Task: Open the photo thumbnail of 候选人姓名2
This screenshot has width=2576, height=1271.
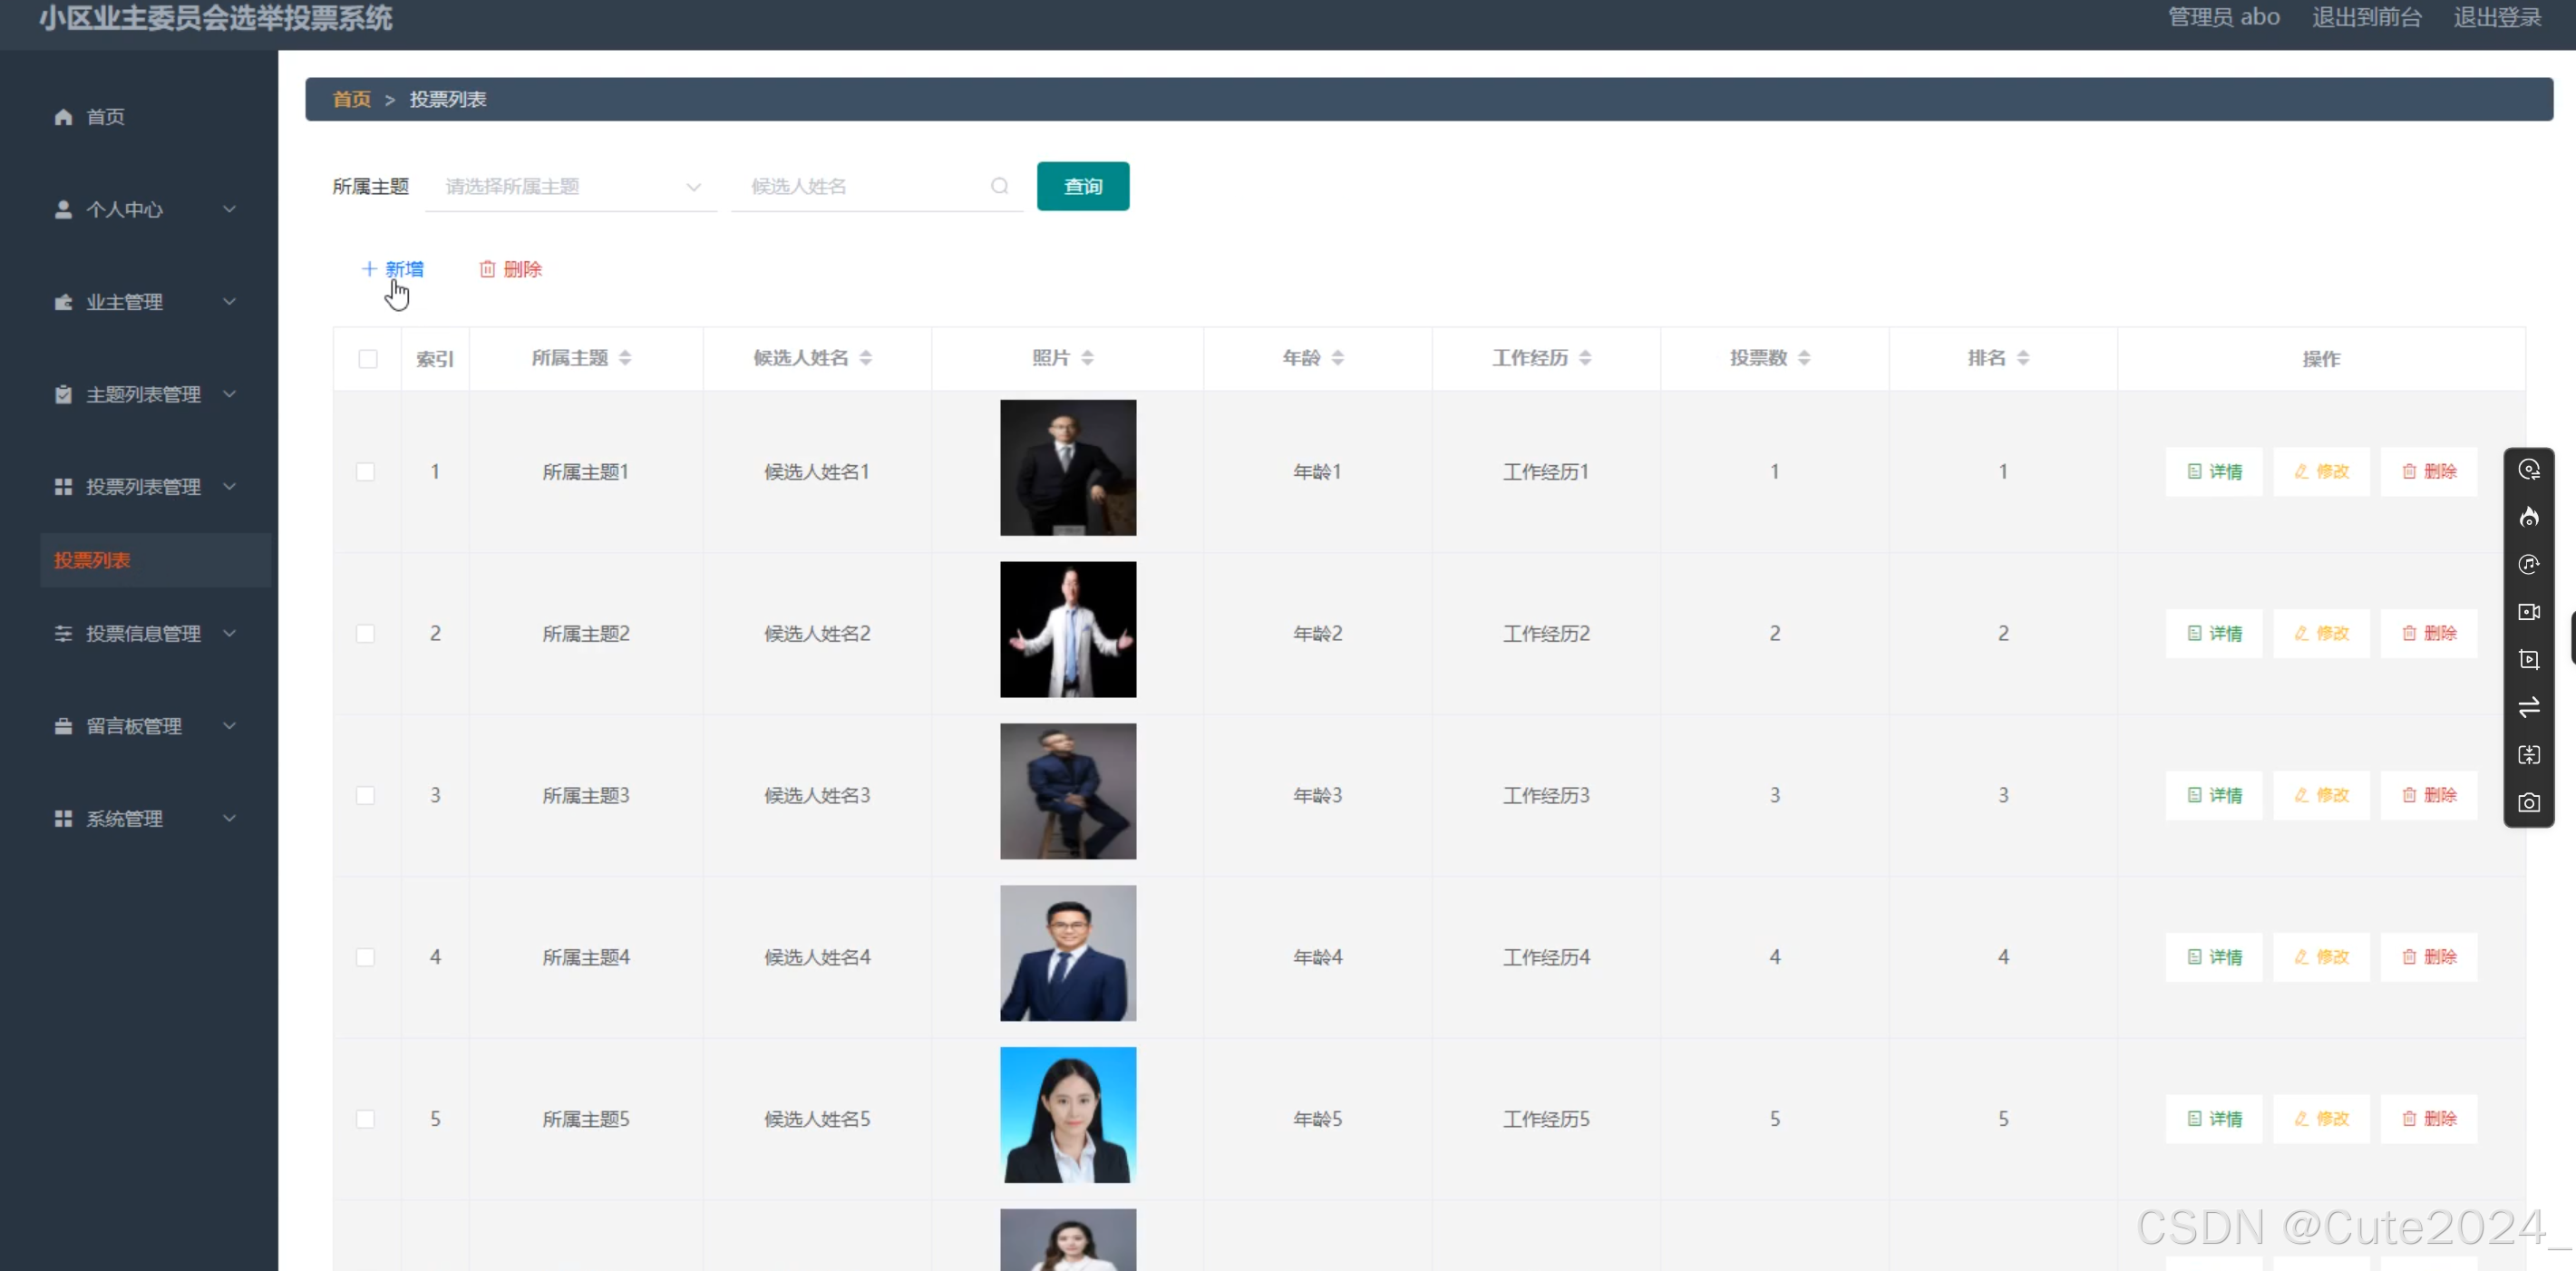Action: point(1068,630)
